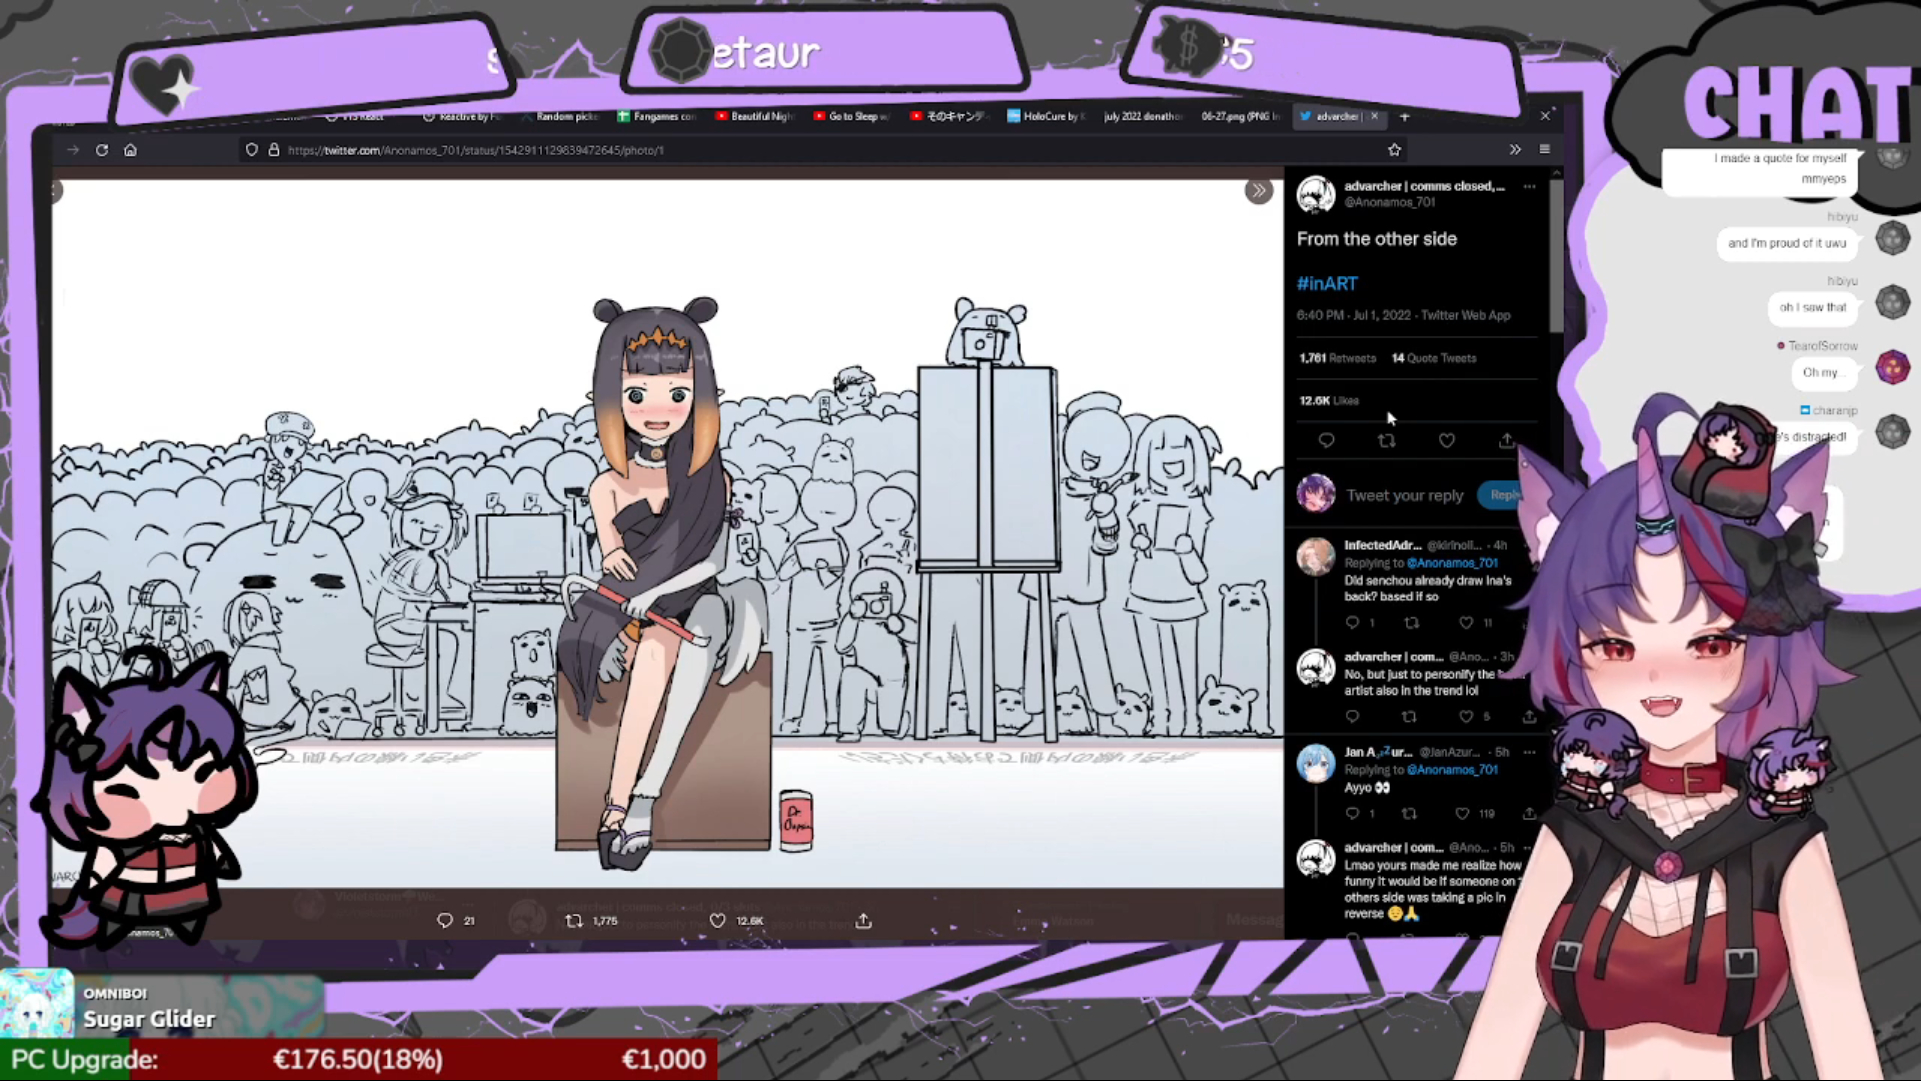The height and width of the screenshot is (1081, 1921).
Task: Show more toolbar items with the double chevron
Action: pos(1515,150)
